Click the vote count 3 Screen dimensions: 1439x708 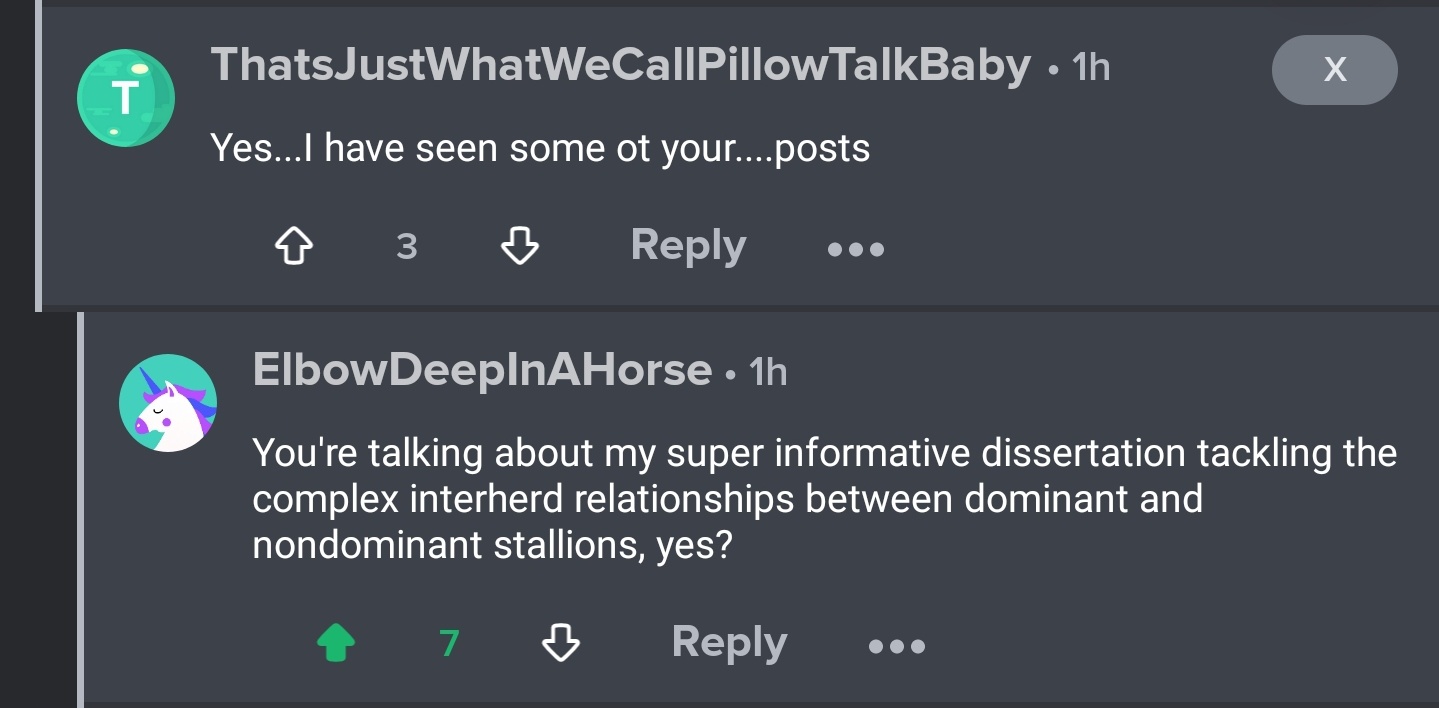tap(406, 247)
